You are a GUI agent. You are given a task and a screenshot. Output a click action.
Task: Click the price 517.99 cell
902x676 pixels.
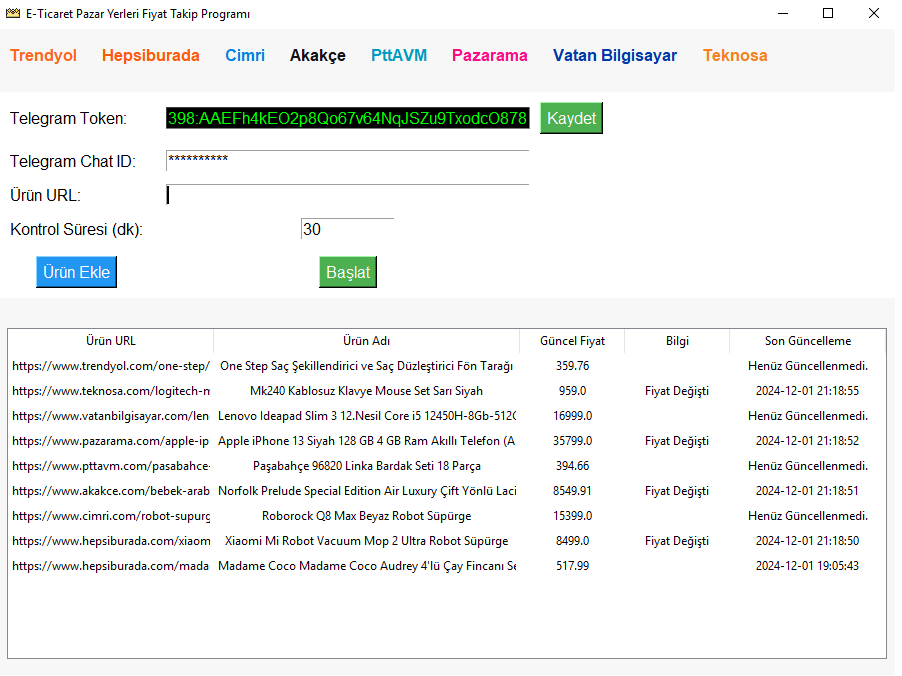coord(572,566)
